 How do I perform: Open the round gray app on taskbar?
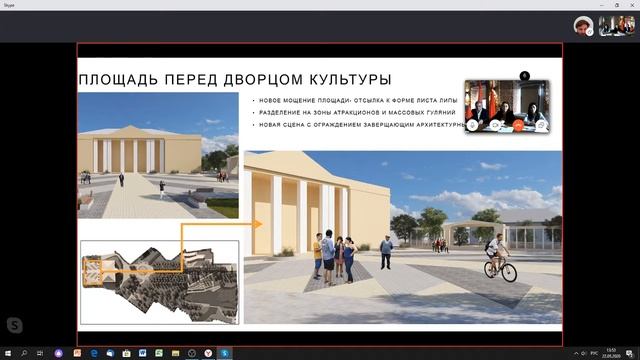(x=192, y=353)
